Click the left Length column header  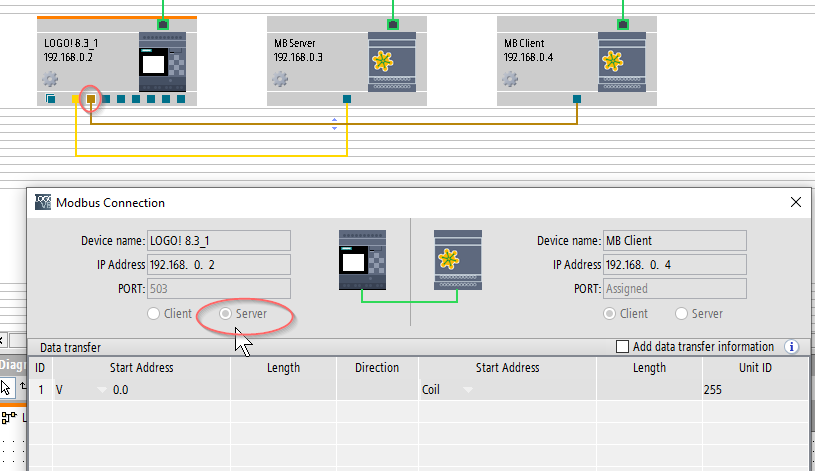(x=283, y=368)
